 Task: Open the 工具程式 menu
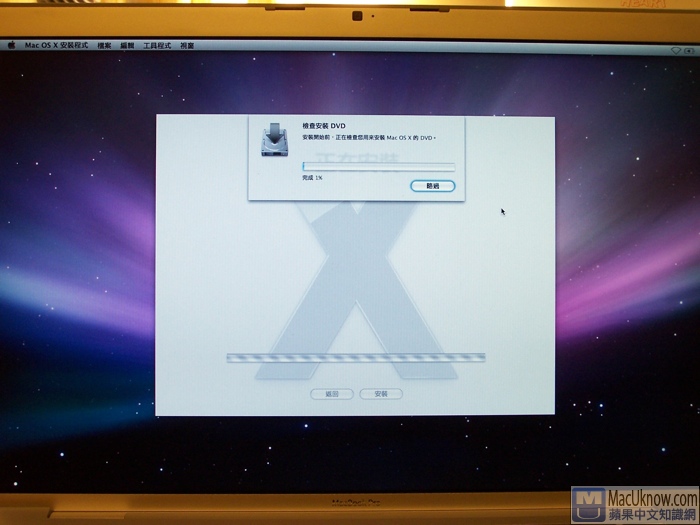[x=157, y=46]
